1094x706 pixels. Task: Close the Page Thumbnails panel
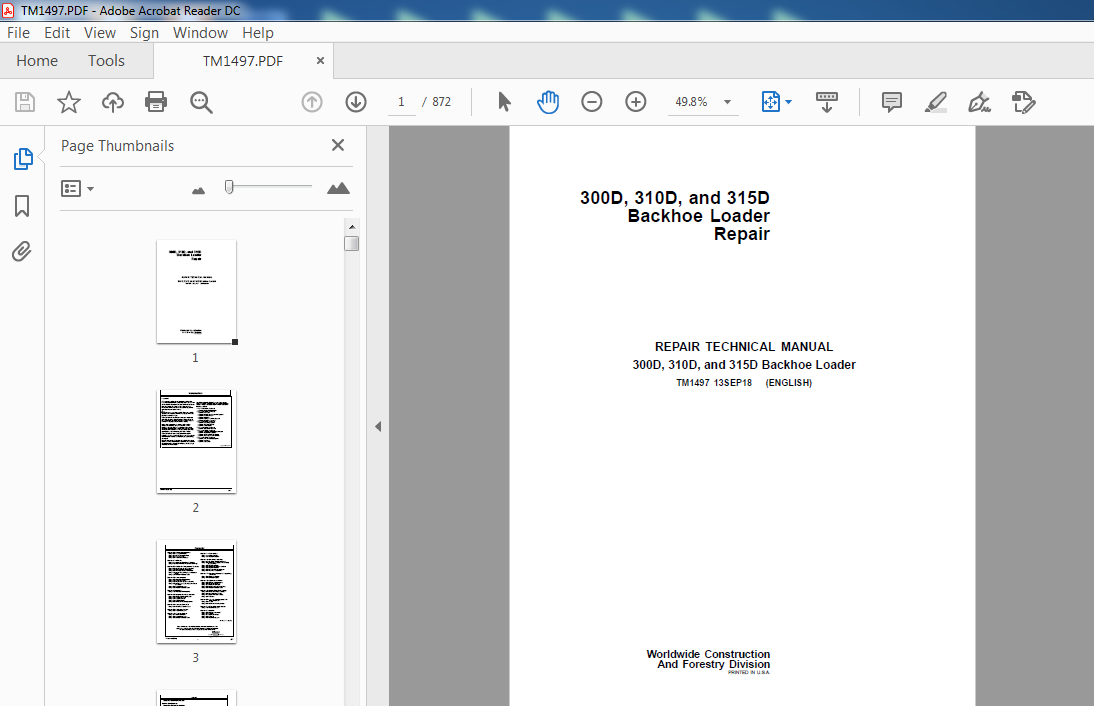pyautogui.click(x=338, y=145)
